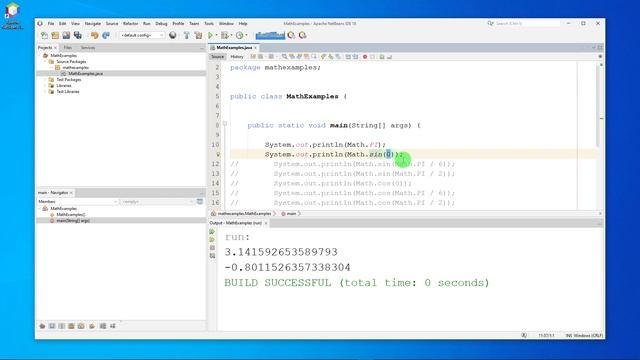
Task: Click the Stop icon in Output panel
Action: (212, 248)
